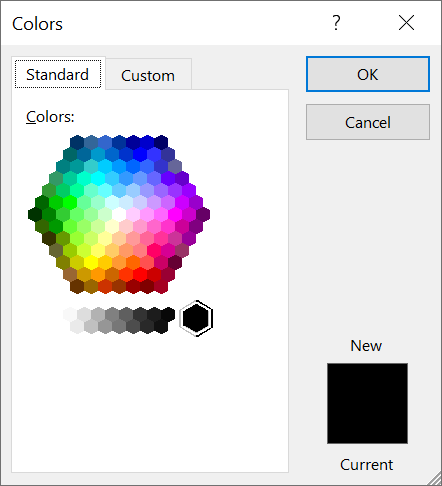
Task: Select the dark green leftmost hexagon
Action: [x=35, y=214]
